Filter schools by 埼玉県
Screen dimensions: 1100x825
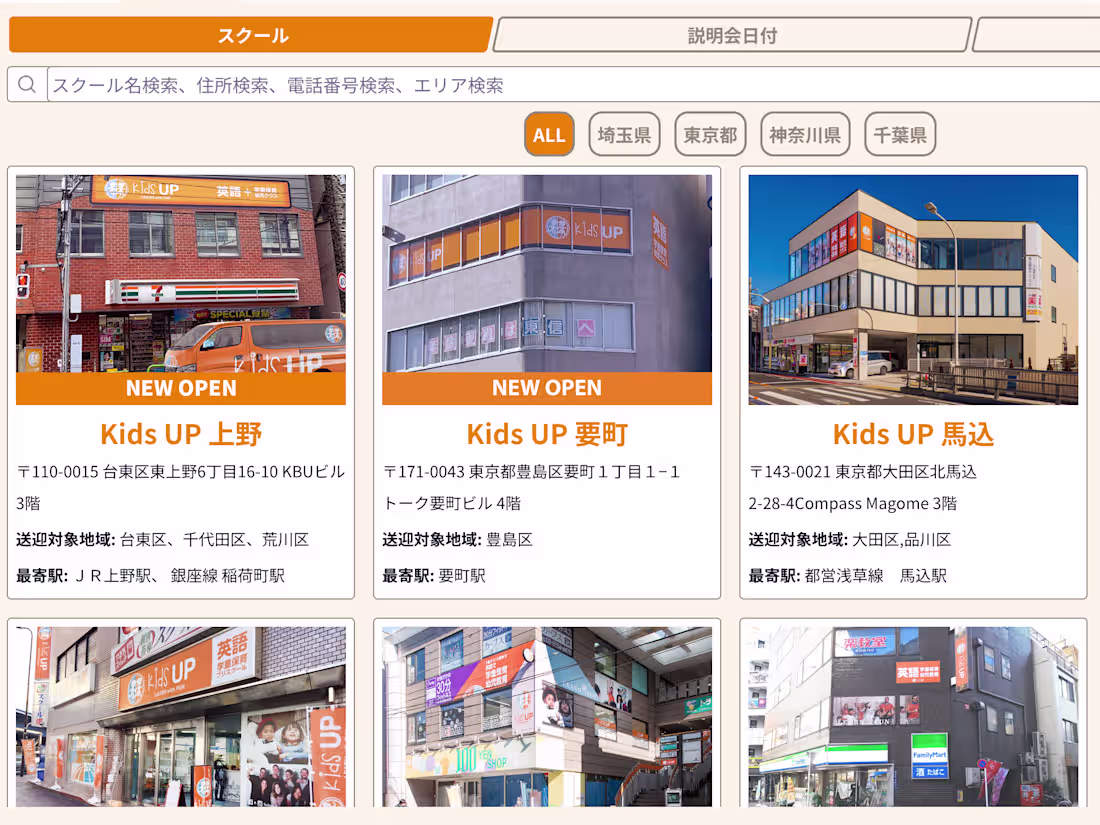coord(624,134)
